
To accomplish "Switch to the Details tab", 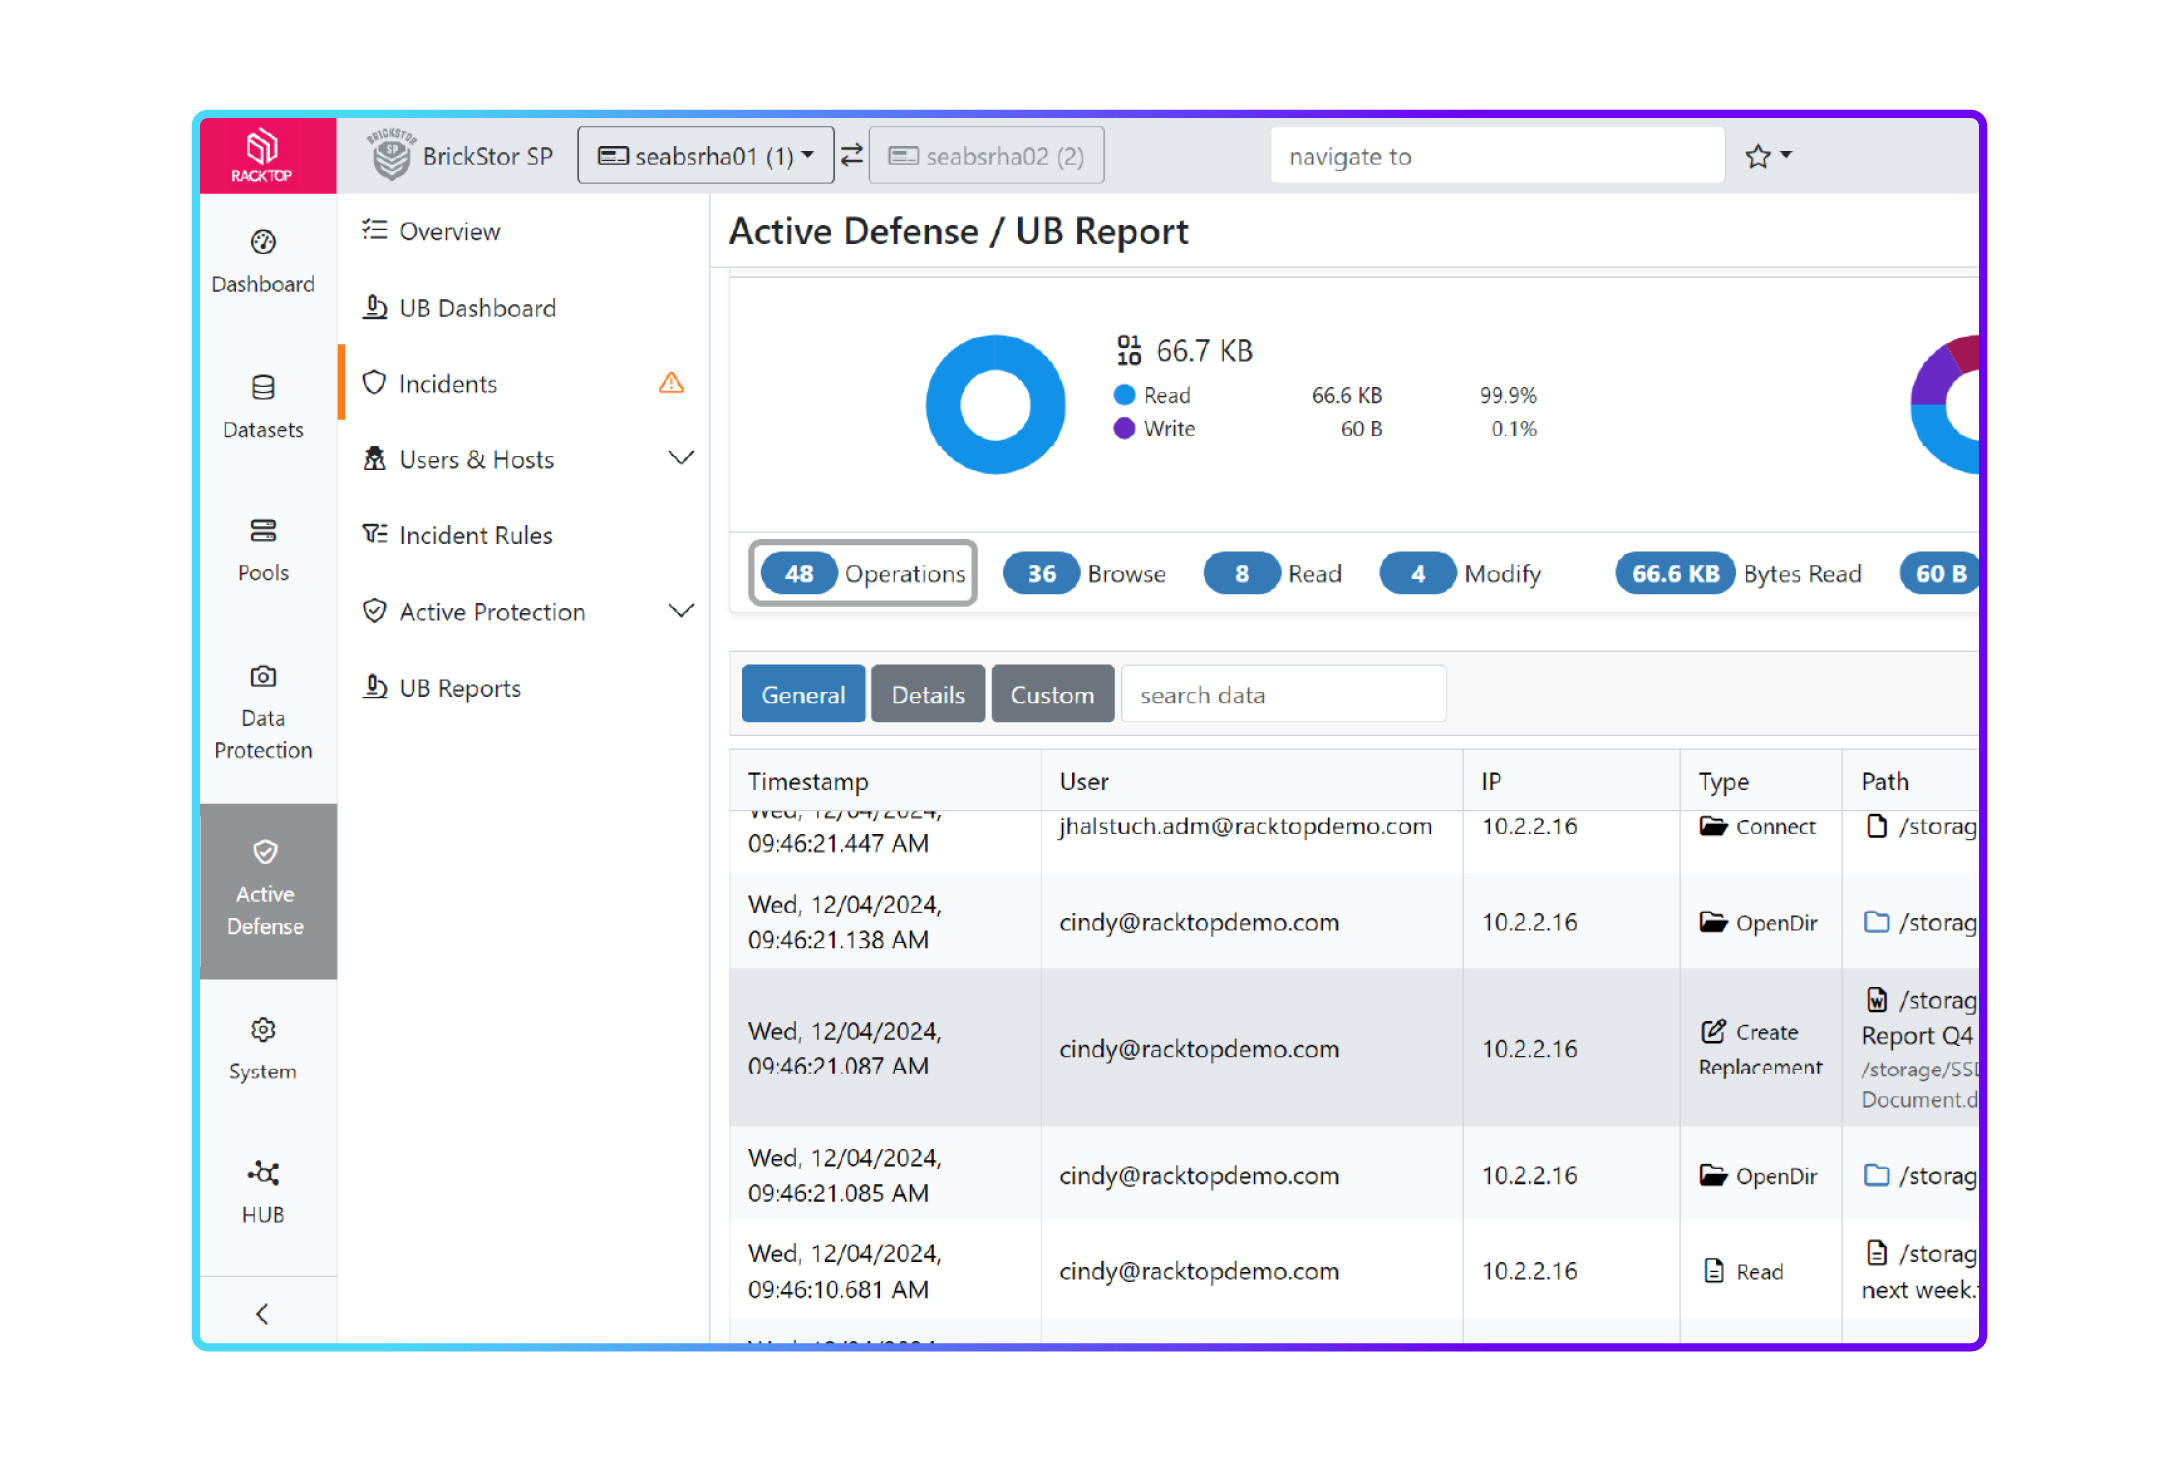I will tap(928, 694).
